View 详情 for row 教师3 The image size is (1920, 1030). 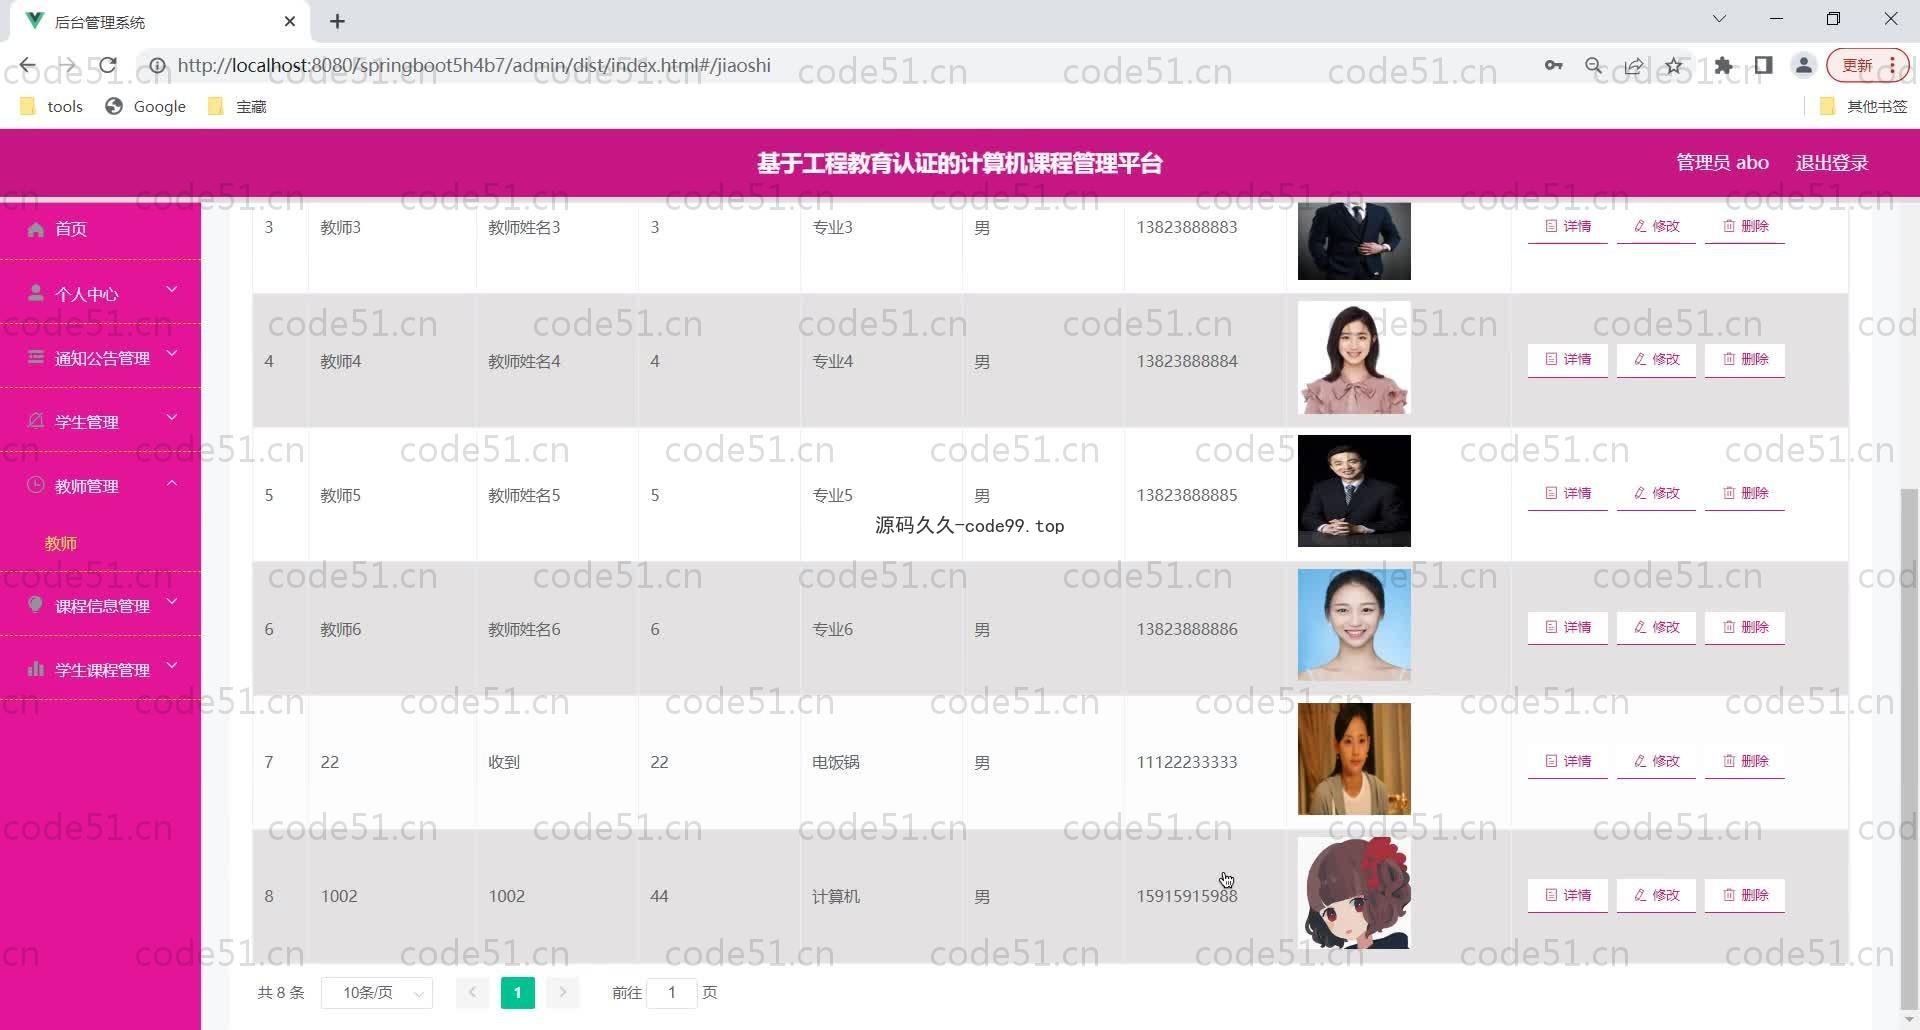(x=1567, y=226)
